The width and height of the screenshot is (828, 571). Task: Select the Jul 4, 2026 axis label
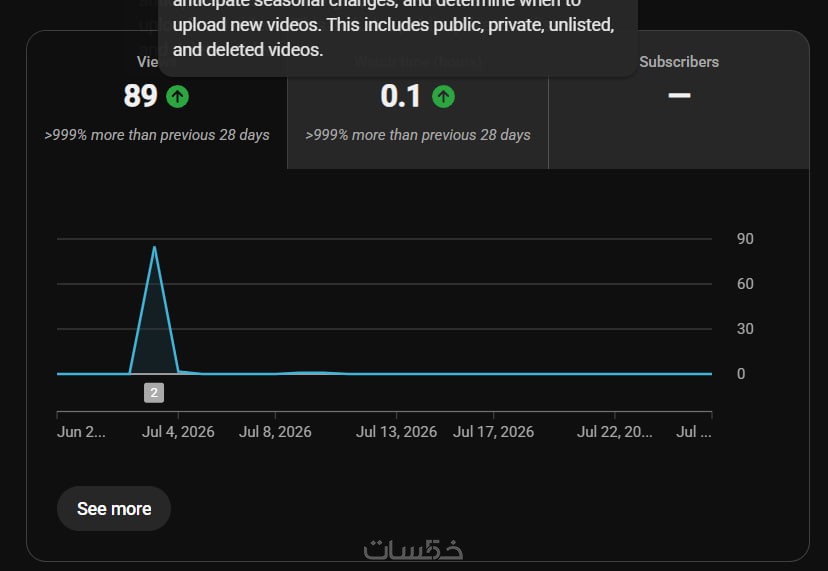[178, 432]
